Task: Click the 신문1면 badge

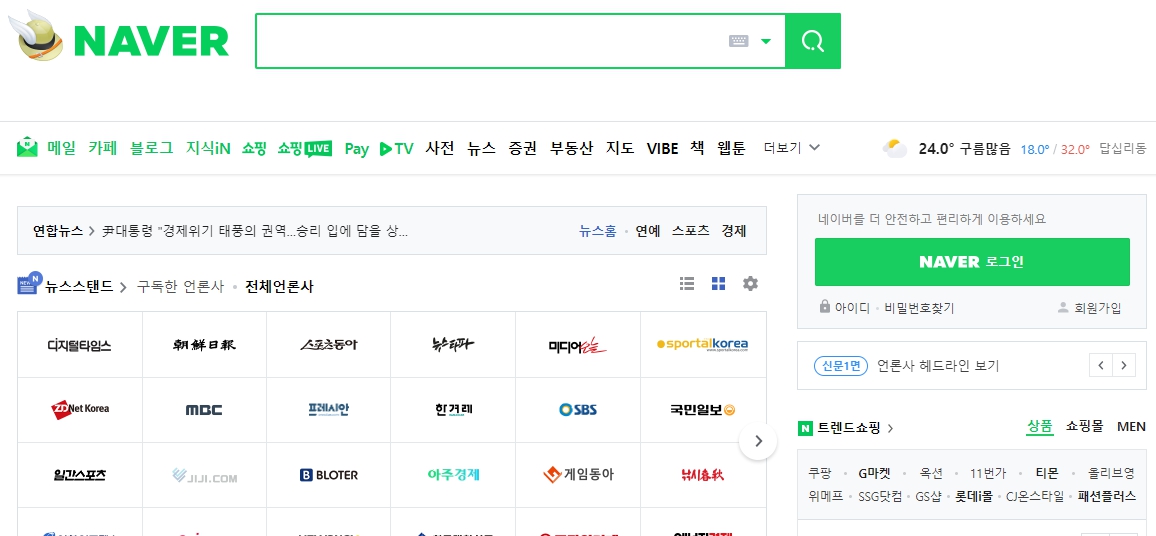Action: [x=840, y=366]
